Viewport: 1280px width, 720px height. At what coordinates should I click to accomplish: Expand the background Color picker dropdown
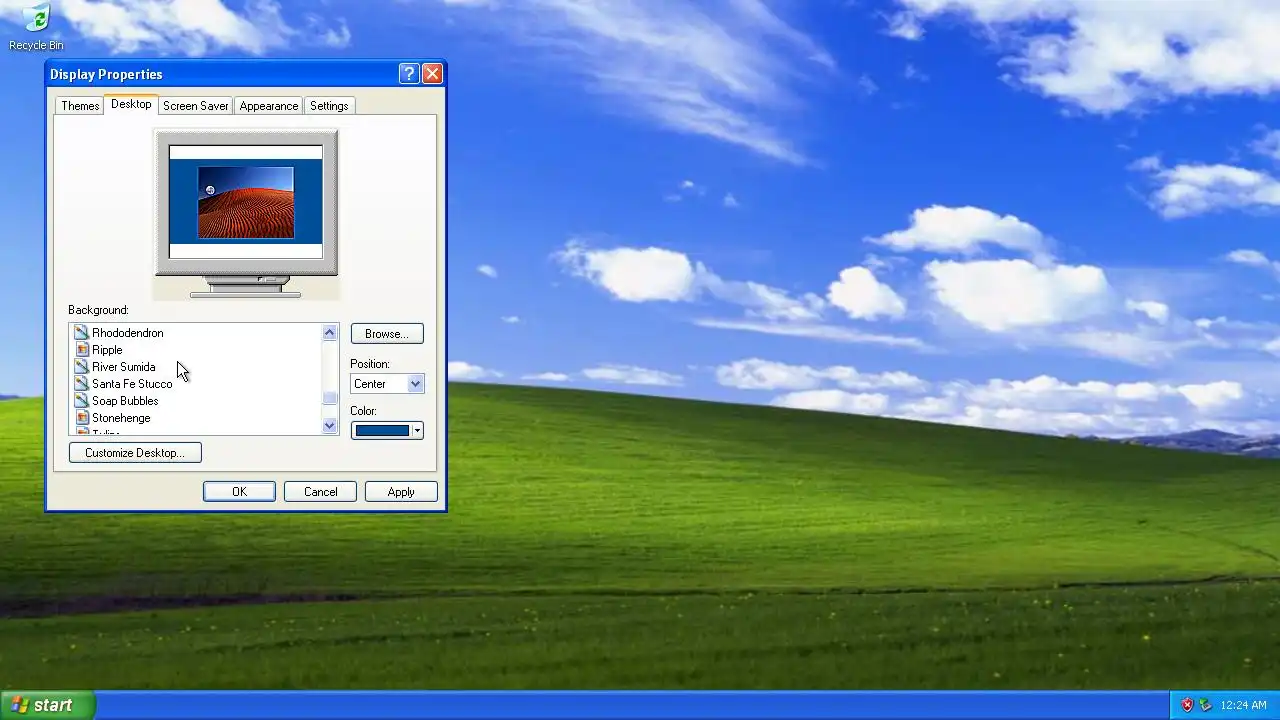pyautogui.click(x=417, y=431)
